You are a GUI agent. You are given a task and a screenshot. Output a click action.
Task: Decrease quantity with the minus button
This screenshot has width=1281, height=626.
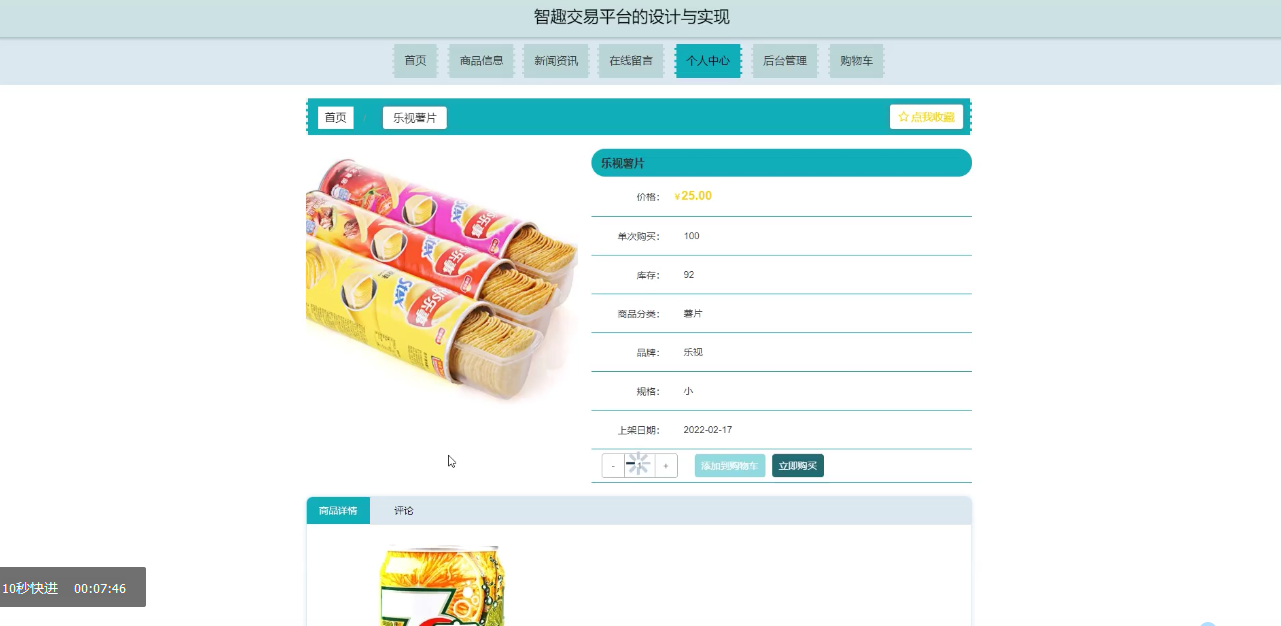pos(613,466)
